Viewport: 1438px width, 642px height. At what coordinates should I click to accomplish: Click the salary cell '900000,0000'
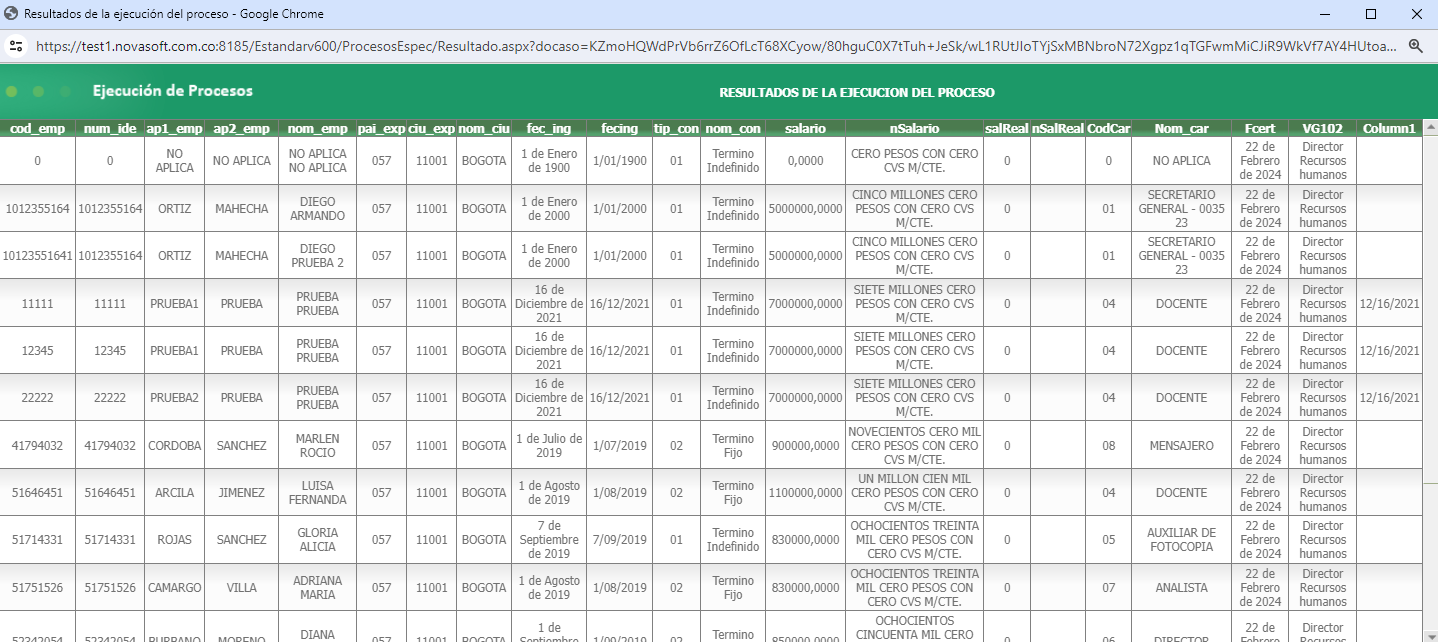(806, 446)
